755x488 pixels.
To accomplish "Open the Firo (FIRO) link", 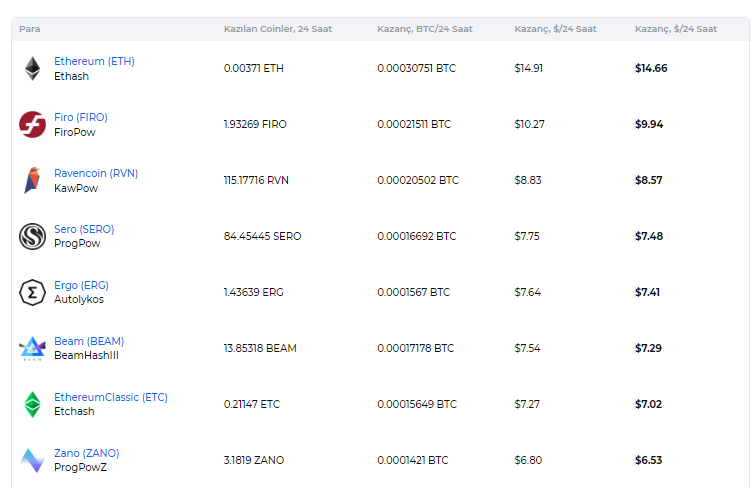I will pyautogui.click(x=81, y=117).
